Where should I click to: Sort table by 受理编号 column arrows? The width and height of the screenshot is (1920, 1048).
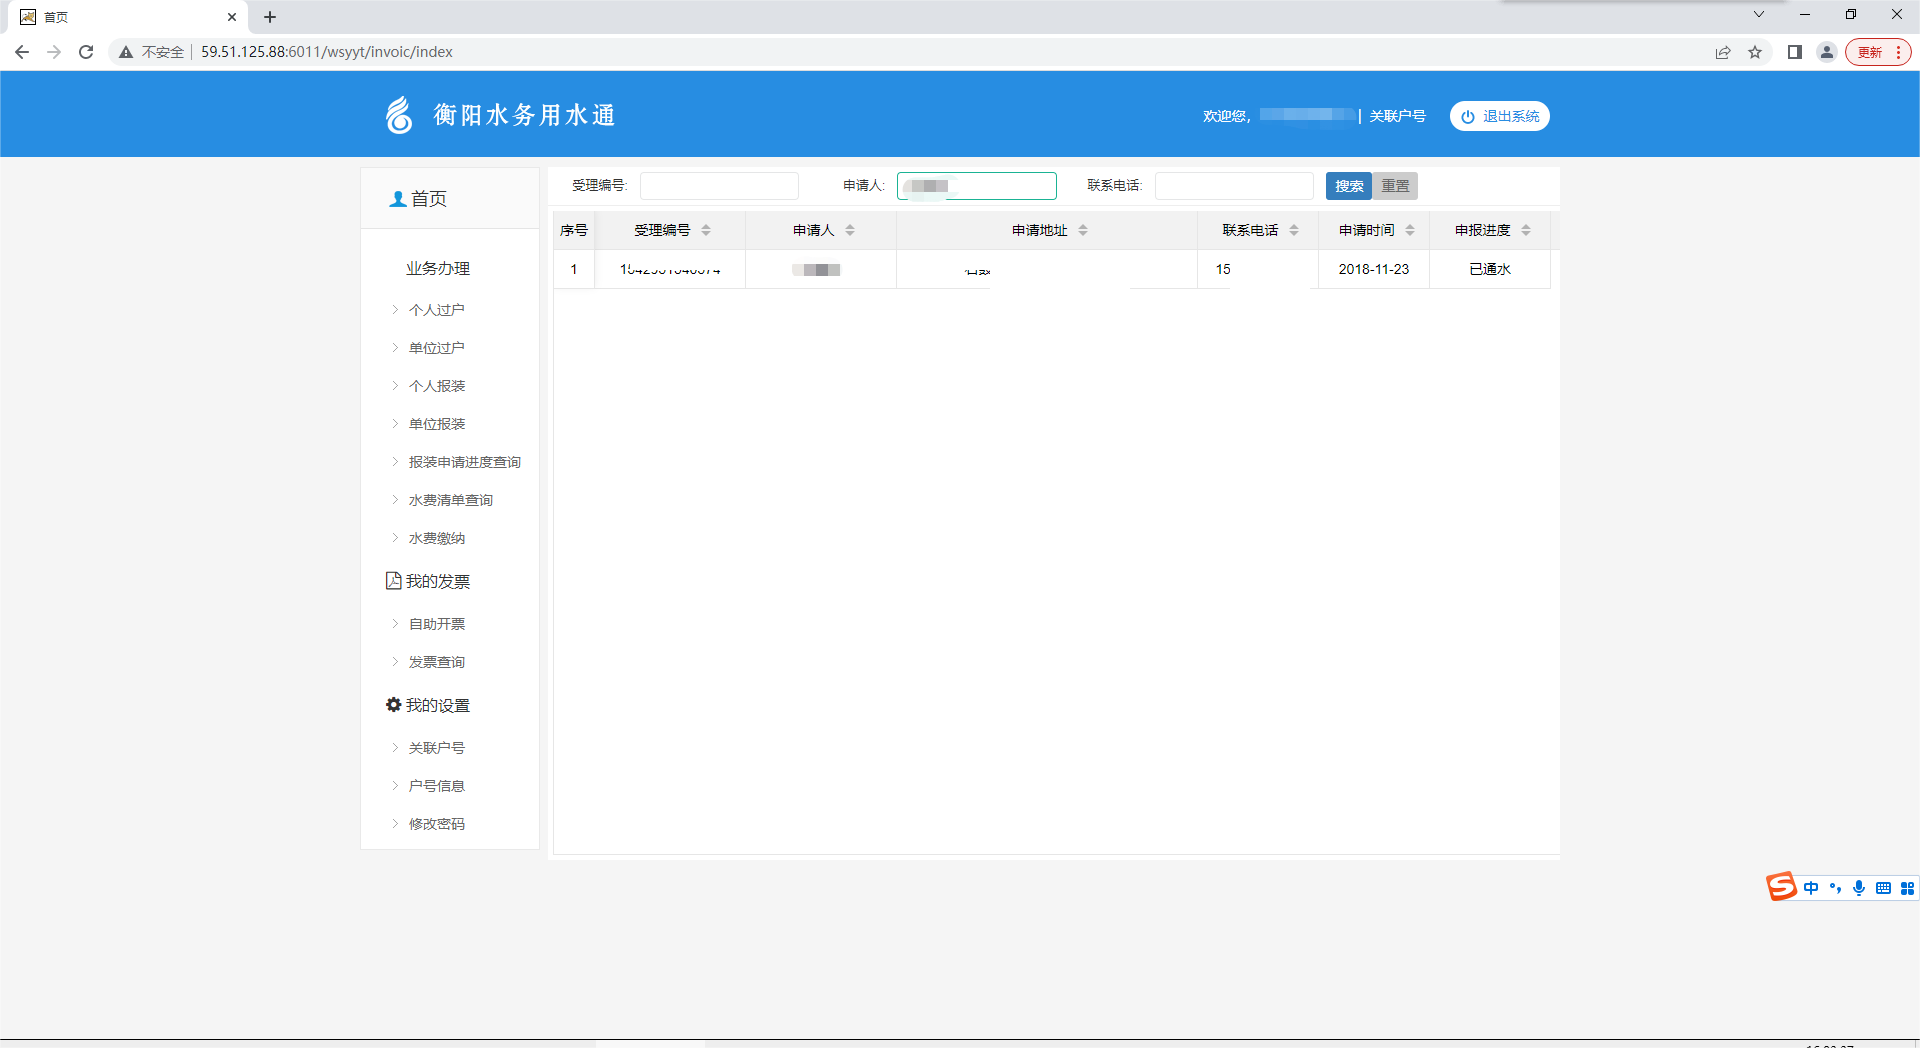tap(706, 230)
